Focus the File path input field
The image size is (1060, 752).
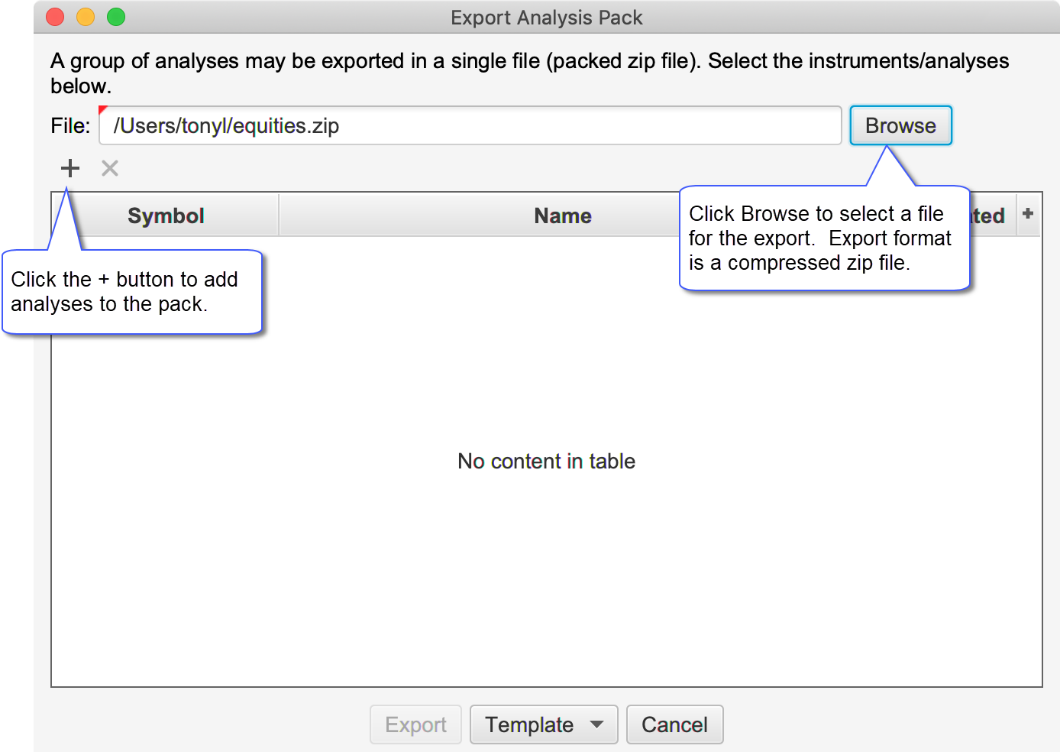click(x=470, y=126)
